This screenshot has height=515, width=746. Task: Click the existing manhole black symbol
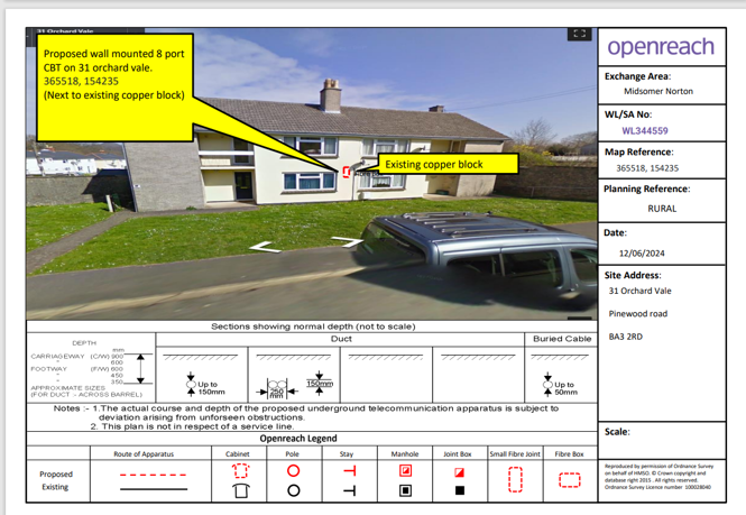point(405,490)
